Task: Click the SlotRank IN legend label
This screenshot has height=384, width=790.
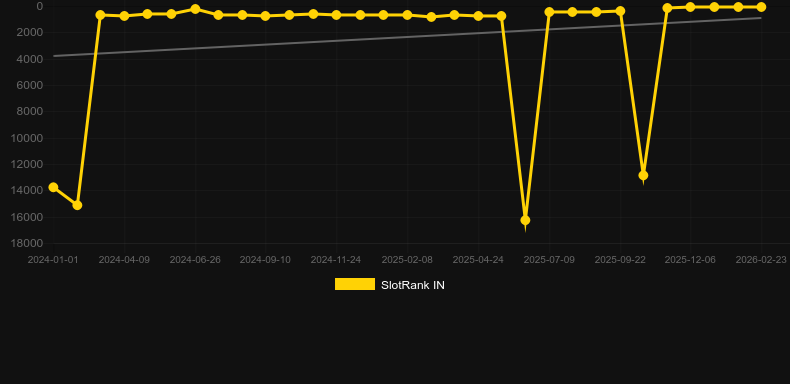Action: [x=413, y=285]
